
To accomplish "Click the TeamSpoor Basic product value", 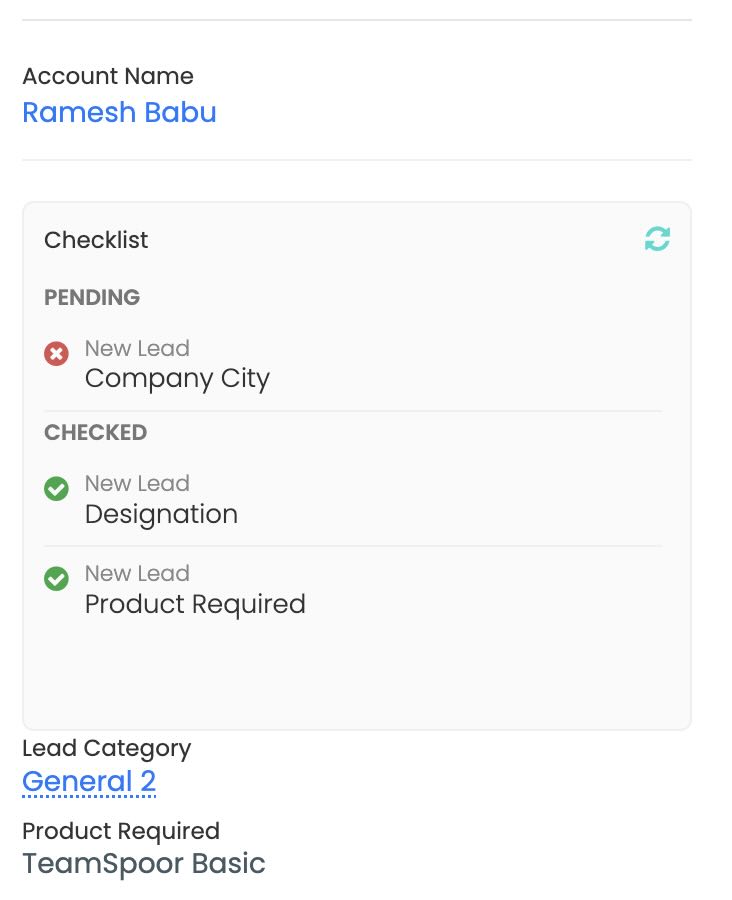I will [144, 863].
